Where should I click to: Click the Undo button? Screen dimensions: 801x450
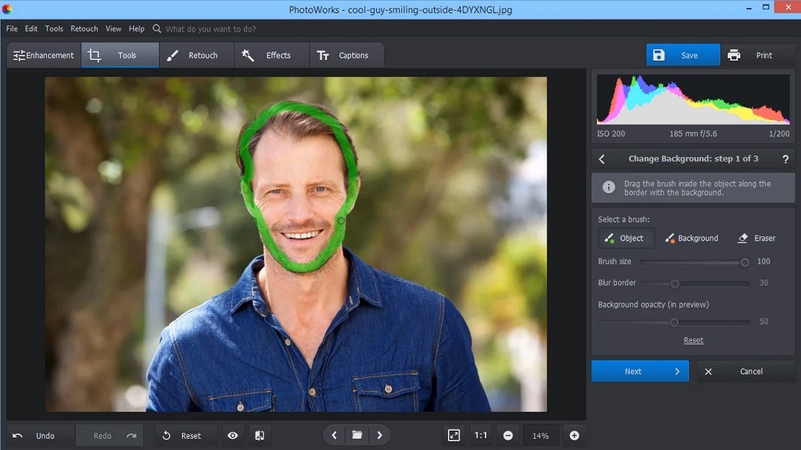click(x=40, y=436)
